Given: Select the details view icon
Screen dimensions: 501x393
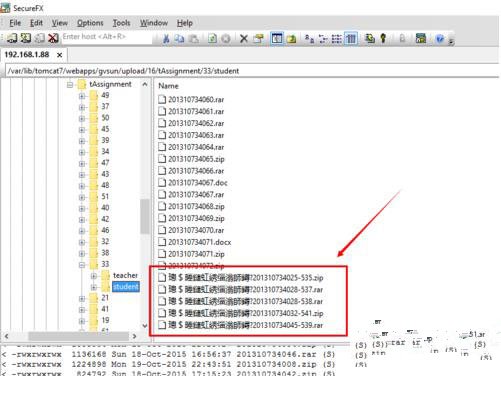Looking at the screenshot, I should [x=351, y=39].
